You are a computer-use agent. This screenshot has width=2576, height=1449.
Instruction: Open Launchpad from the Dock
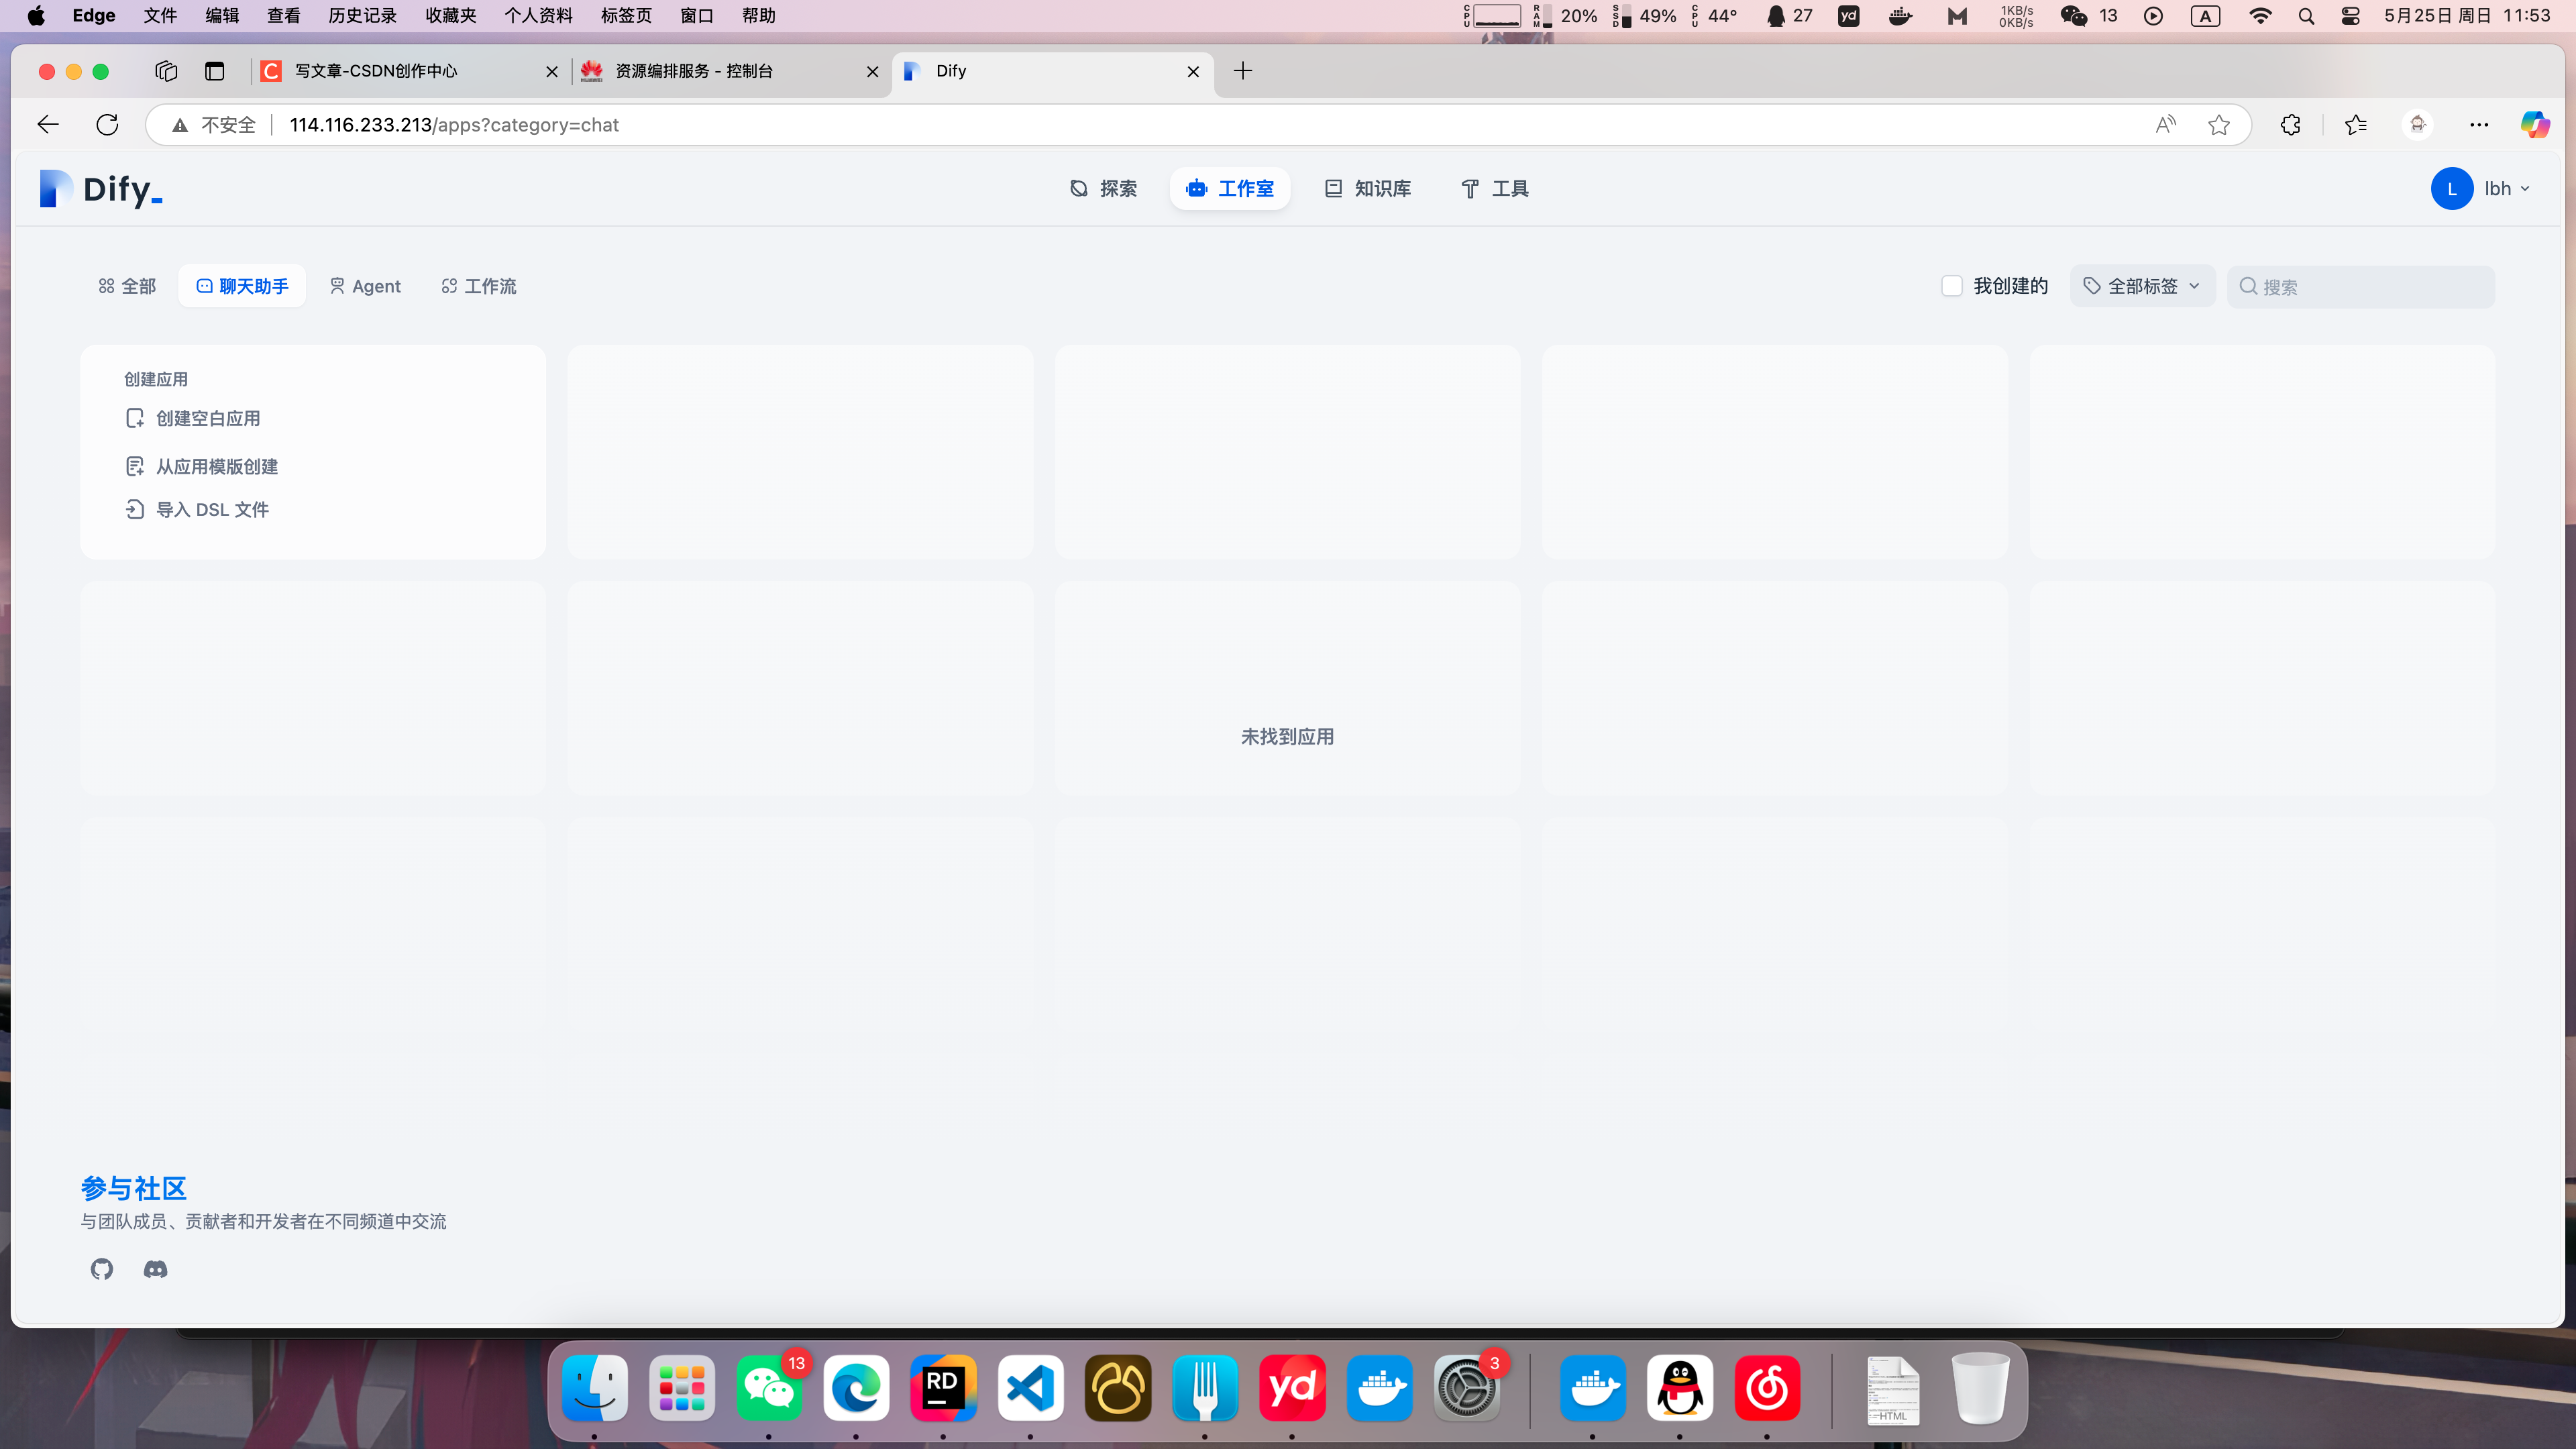click(x=682, y=1387)
